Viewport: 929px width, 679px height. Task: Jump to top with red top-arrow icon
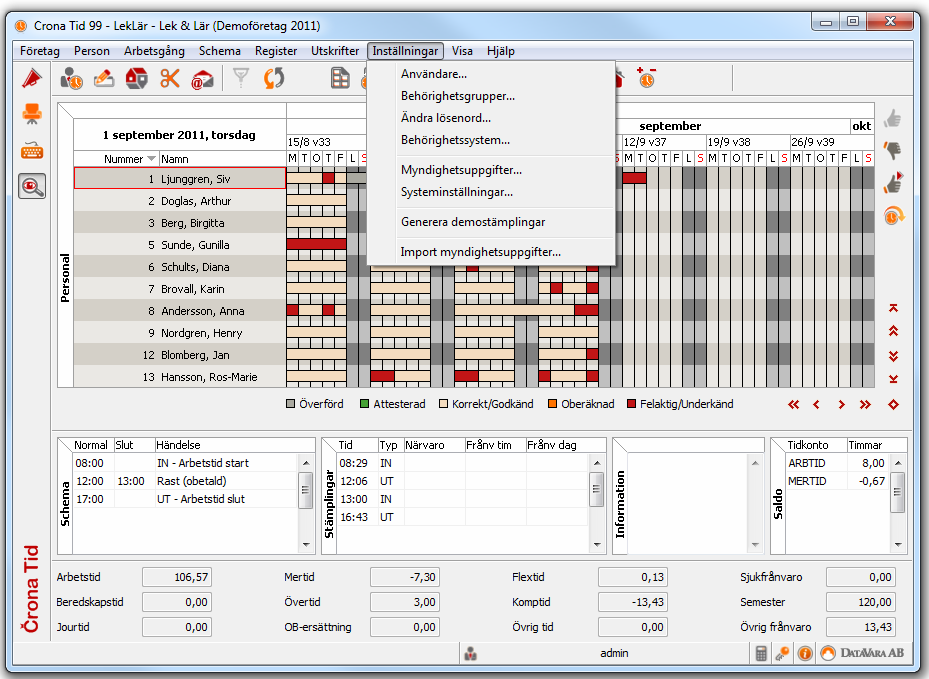click(893, 308)
